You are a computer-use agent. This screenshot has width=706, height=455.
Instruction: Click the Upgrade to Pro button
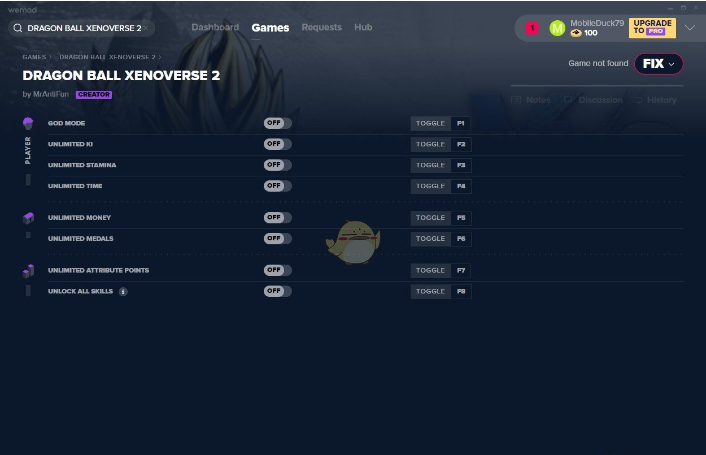pos(652,28)
